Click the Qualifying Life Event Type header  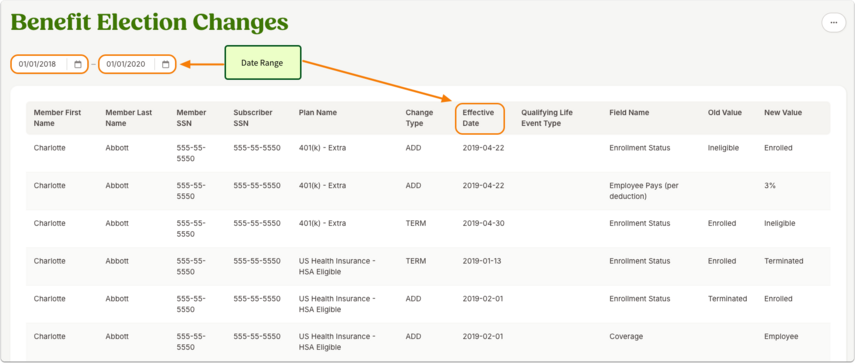point(547,118)
